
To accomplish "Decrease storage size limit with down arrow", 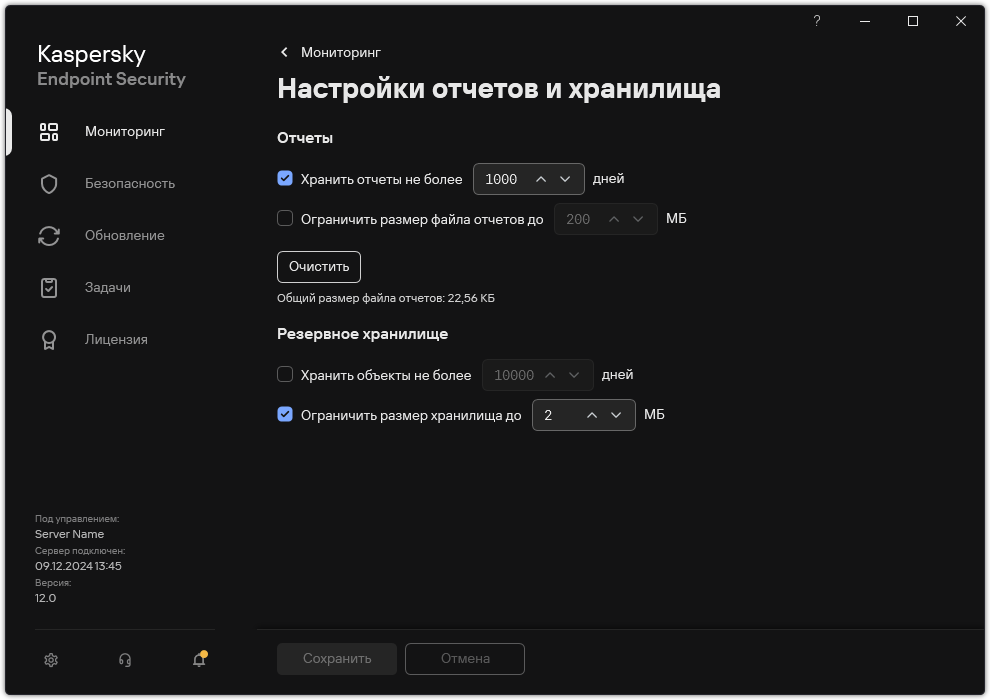I will 616,415.
